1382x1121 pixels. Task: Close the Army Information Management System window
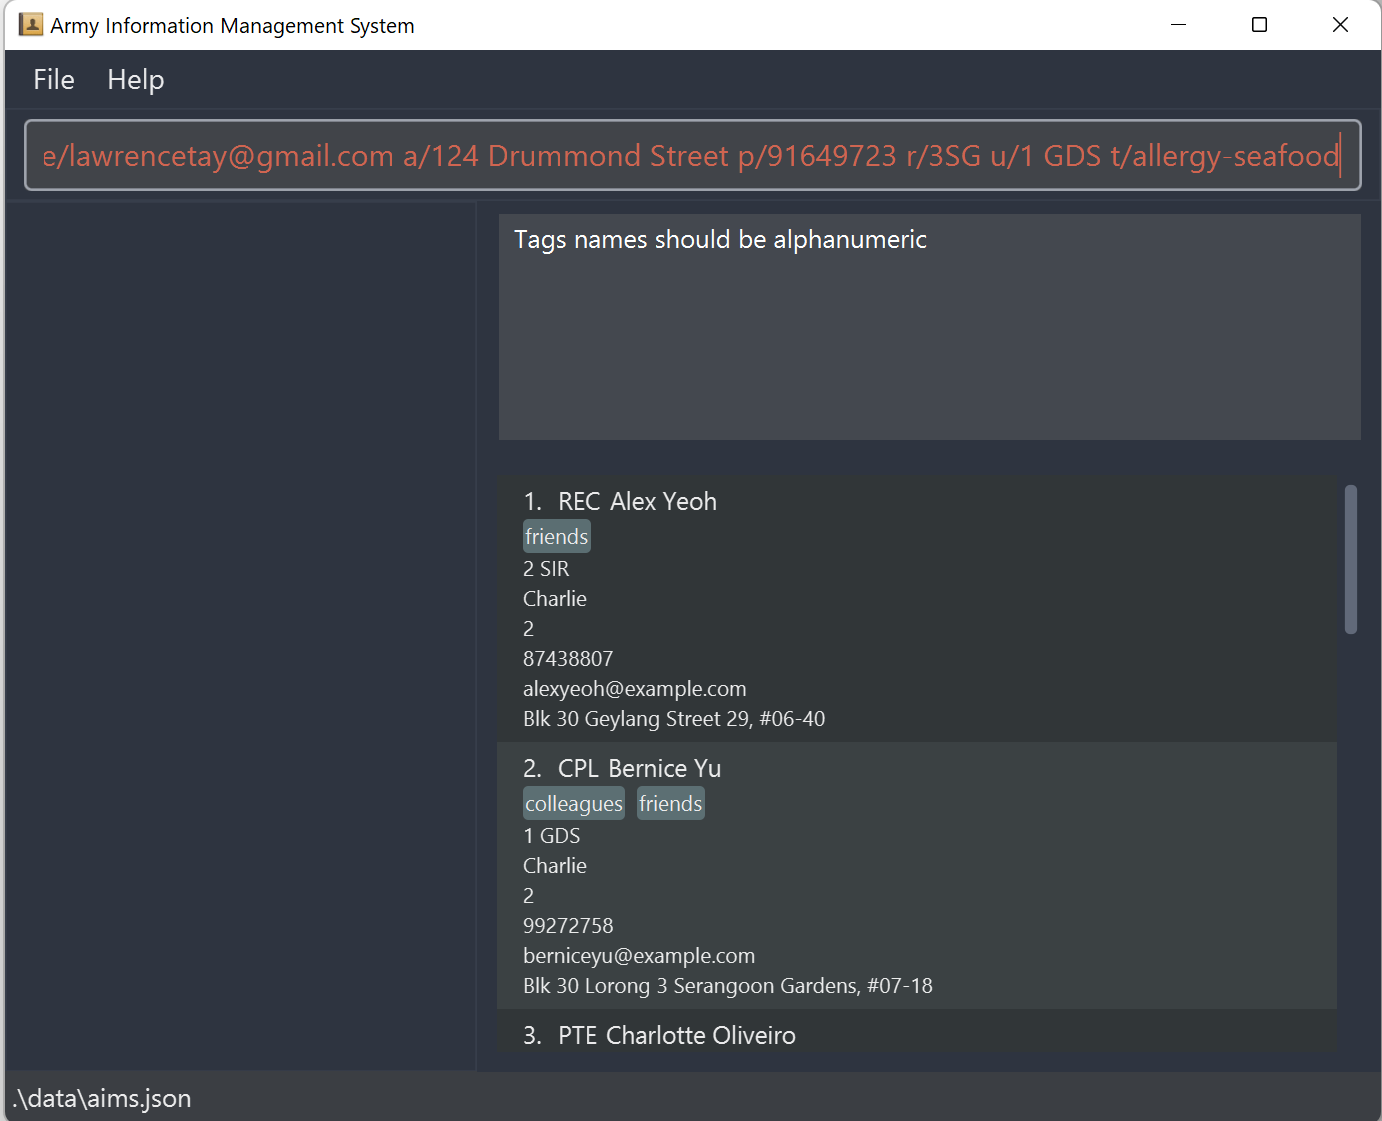coord(1341,25)
